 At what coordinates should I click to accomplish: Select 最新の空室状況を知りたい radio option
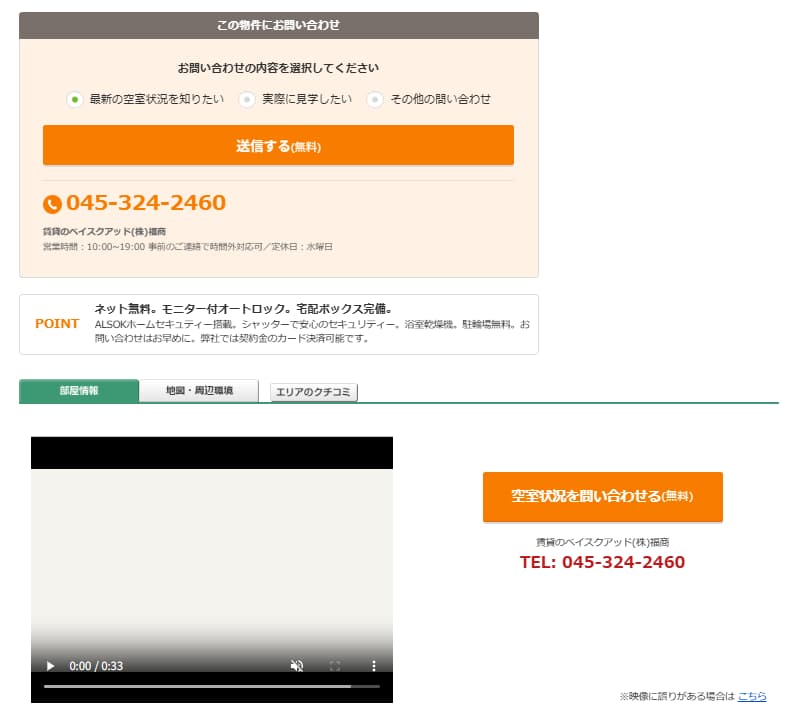(x=74, y=99)
